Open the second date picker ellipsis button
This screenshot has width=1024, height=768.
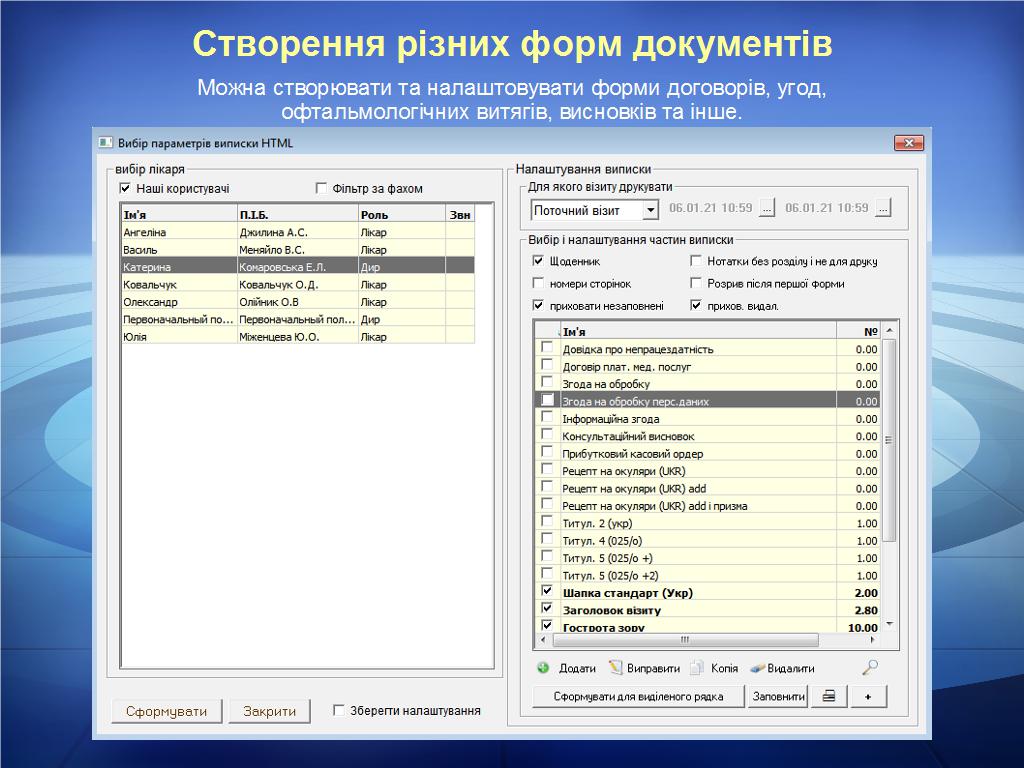pyautogui.click(x=883, y=209)
